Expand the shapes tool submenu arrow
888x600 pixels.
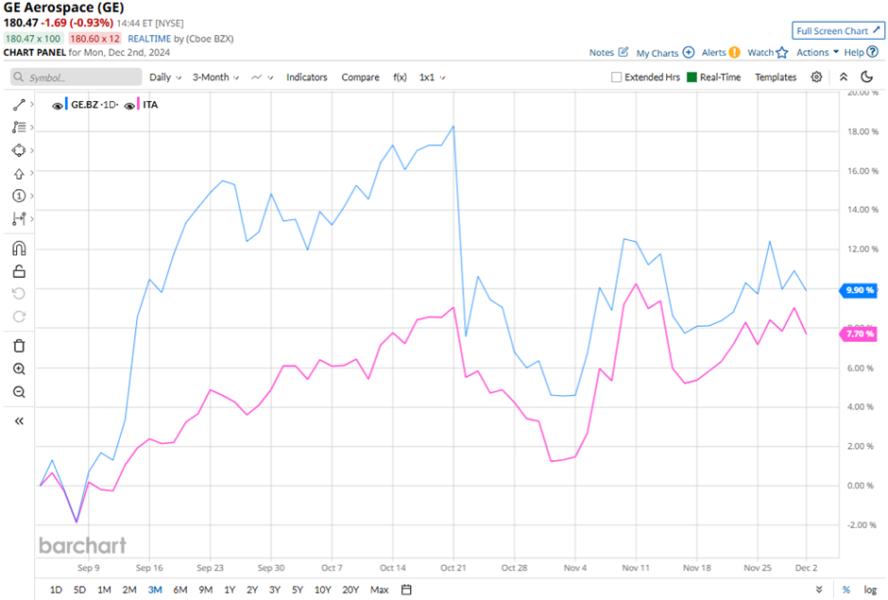pos(32,150)
